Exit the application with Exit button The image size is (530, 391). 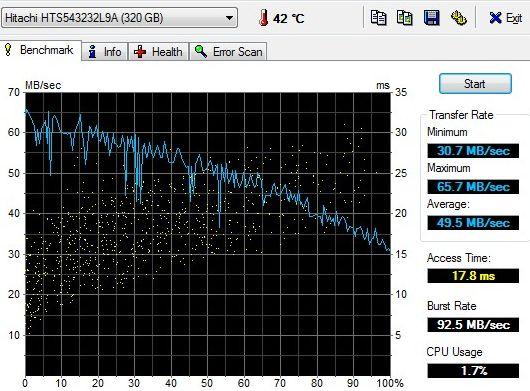click(x=505, y=18)
